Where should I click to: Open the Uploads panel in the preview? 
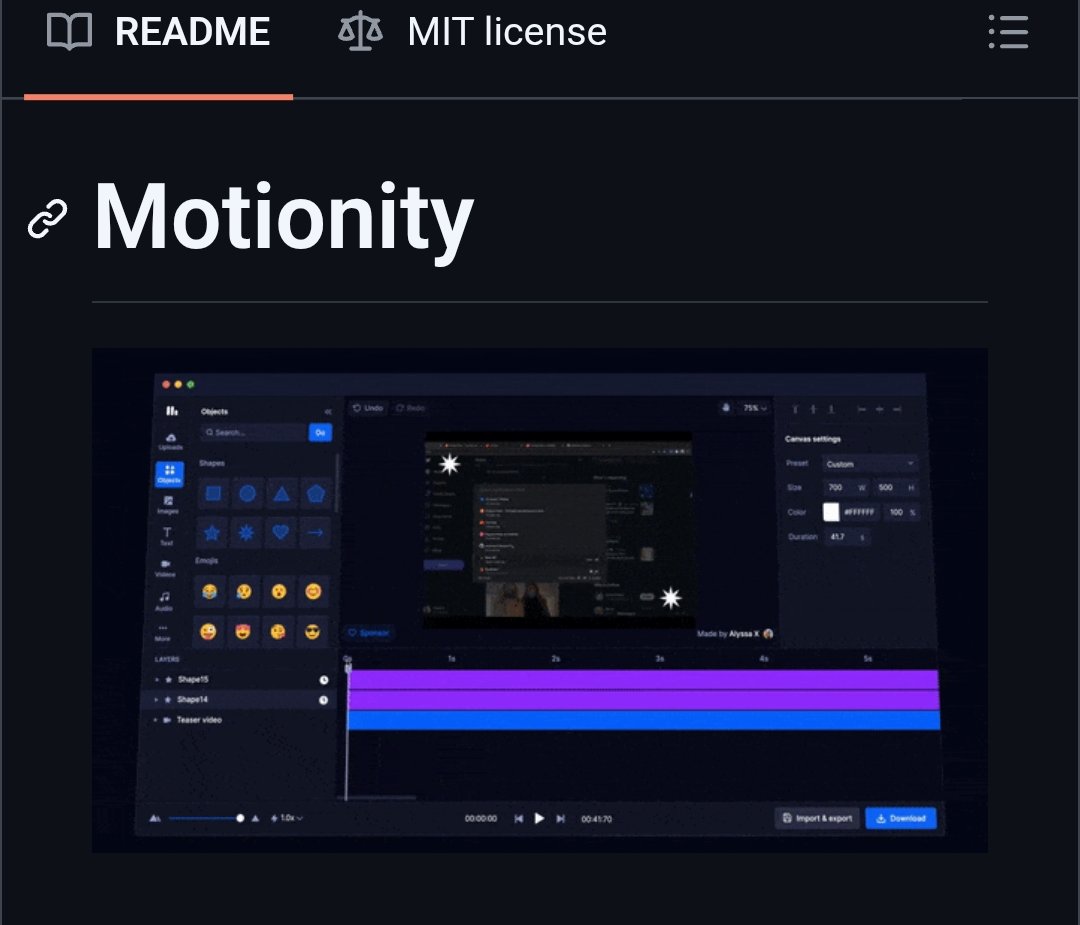pos(170,441)
